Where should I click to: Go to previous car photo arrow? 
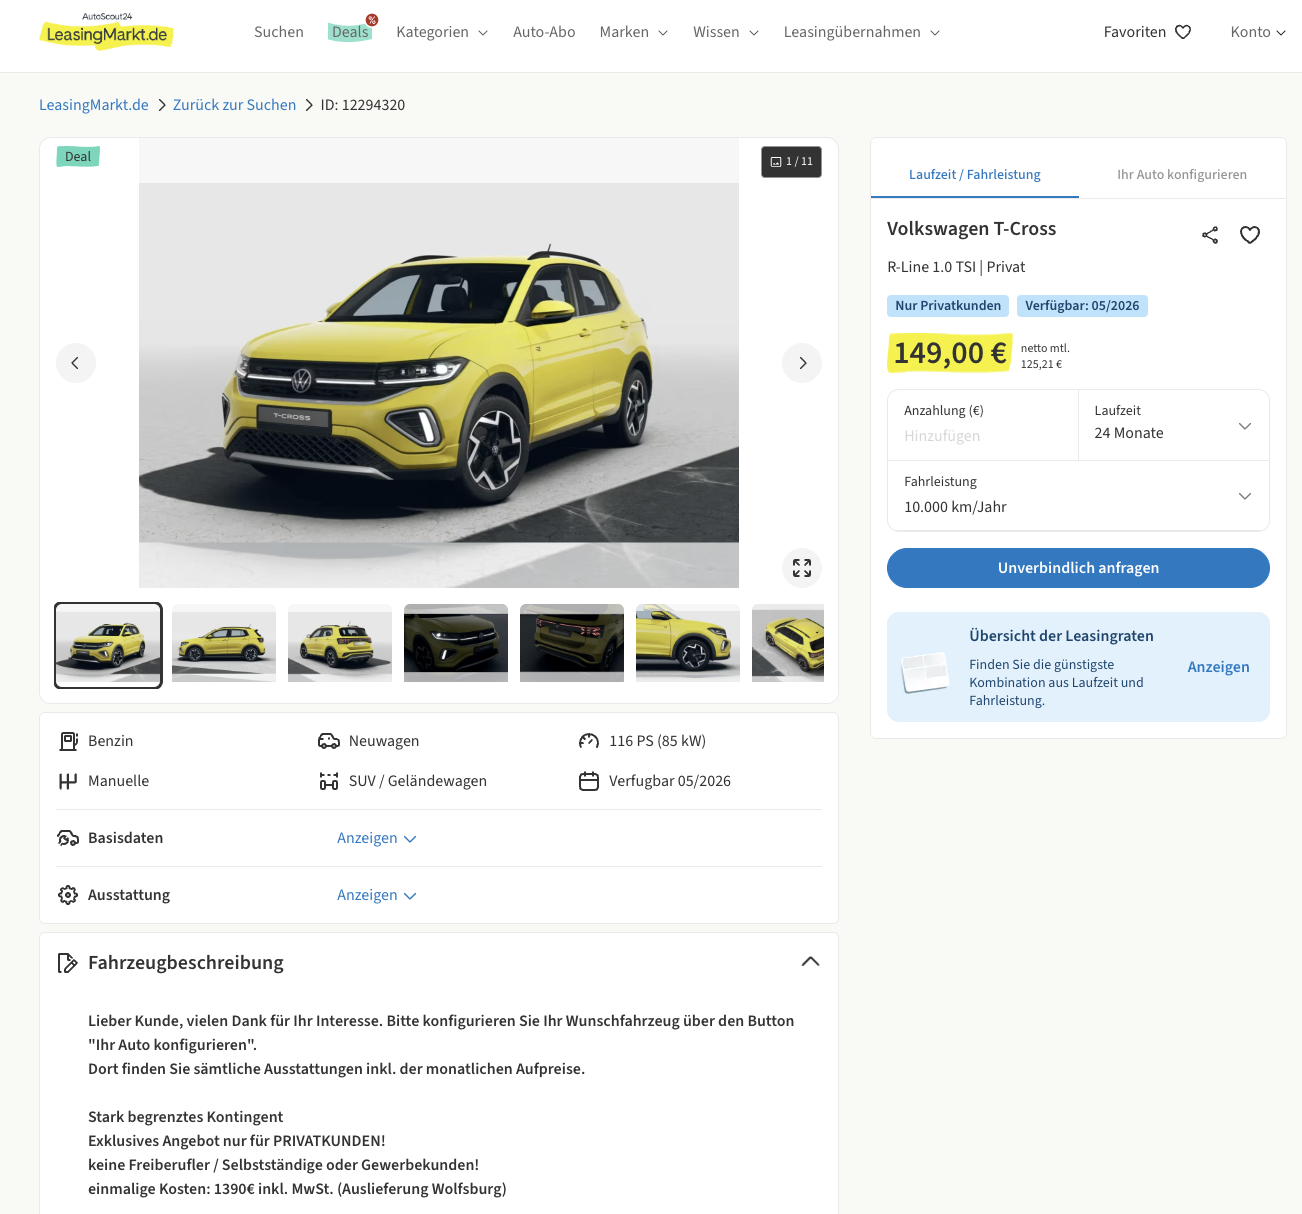(76, 363)
